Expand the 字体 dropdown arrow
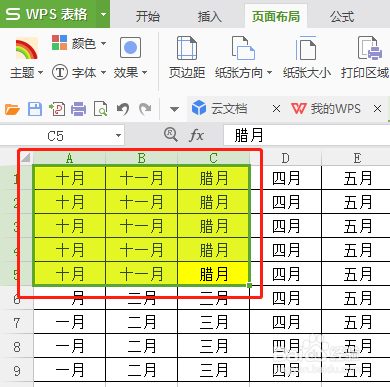The image size is (390, 387). [x=103, y=72]
